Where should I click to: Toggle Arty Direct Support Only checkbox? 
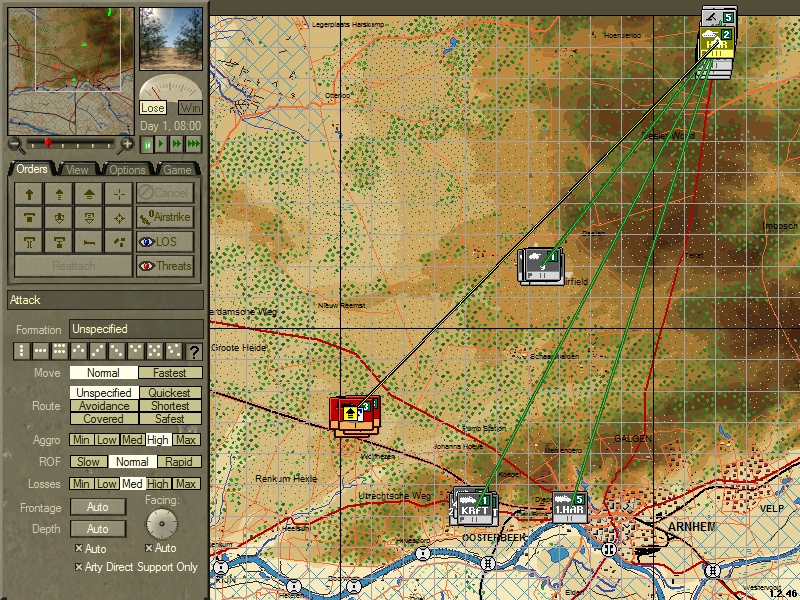78,567
